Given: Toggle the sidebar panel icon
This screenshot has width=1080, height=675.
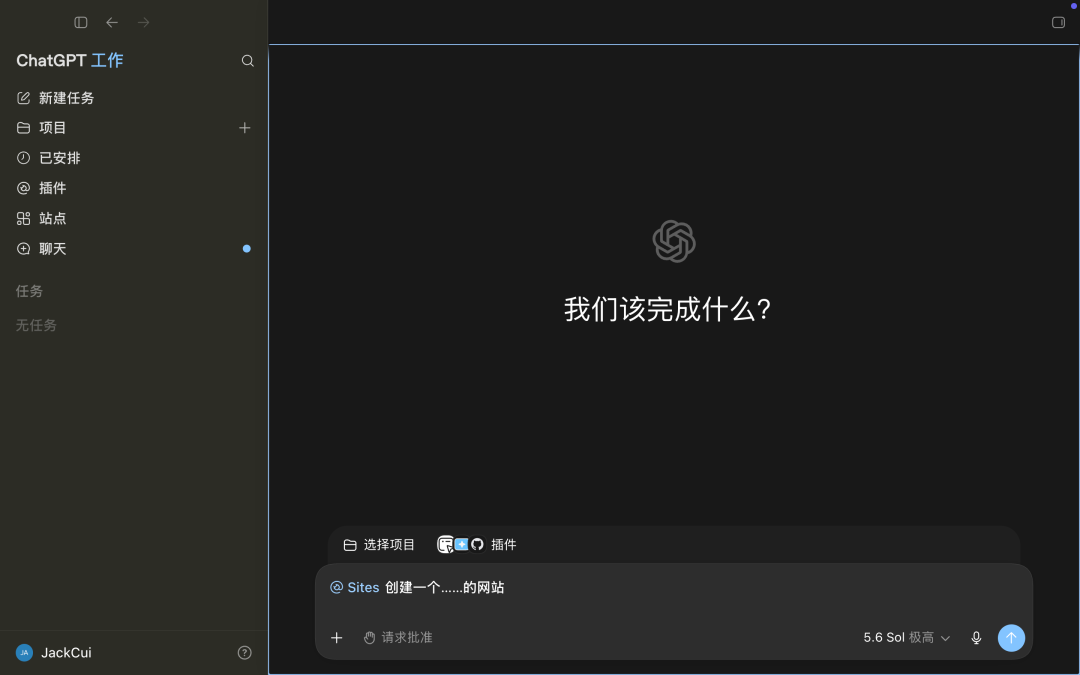Looking at the screenshot, I should tap(81, 23).
